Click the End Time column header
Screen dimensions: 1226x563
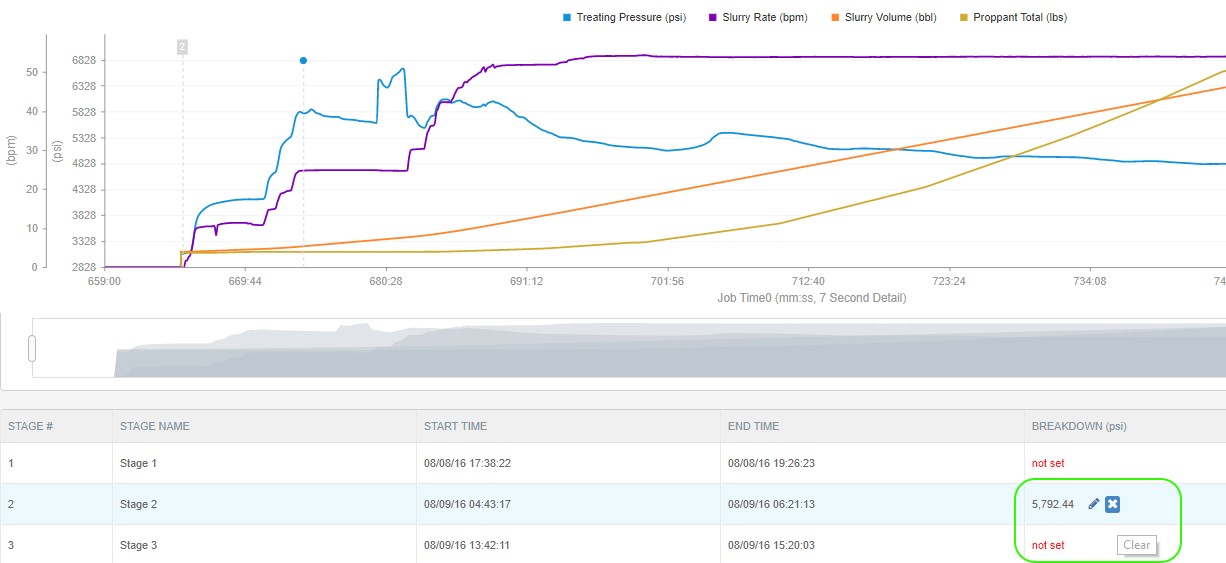(x=753, y=426)
